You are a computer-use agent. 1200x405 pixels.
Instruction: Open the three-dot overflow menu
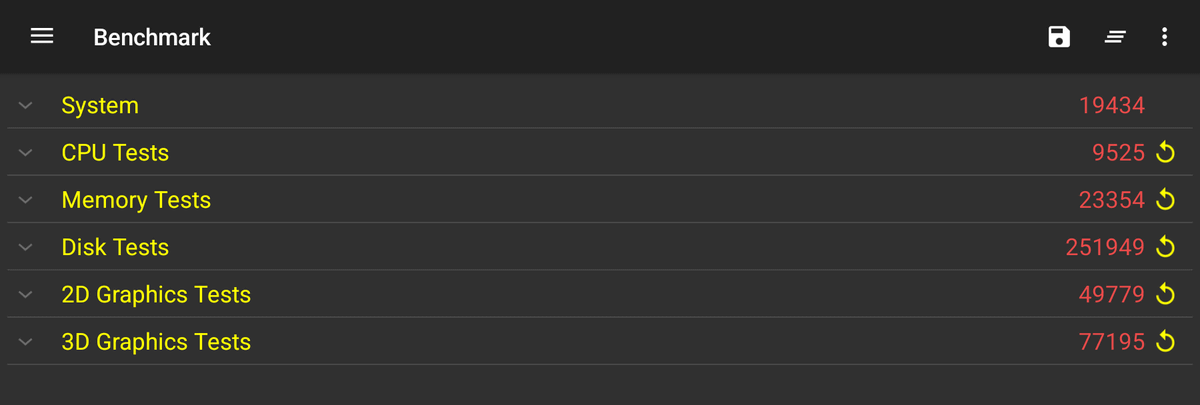coord(1164,37)
